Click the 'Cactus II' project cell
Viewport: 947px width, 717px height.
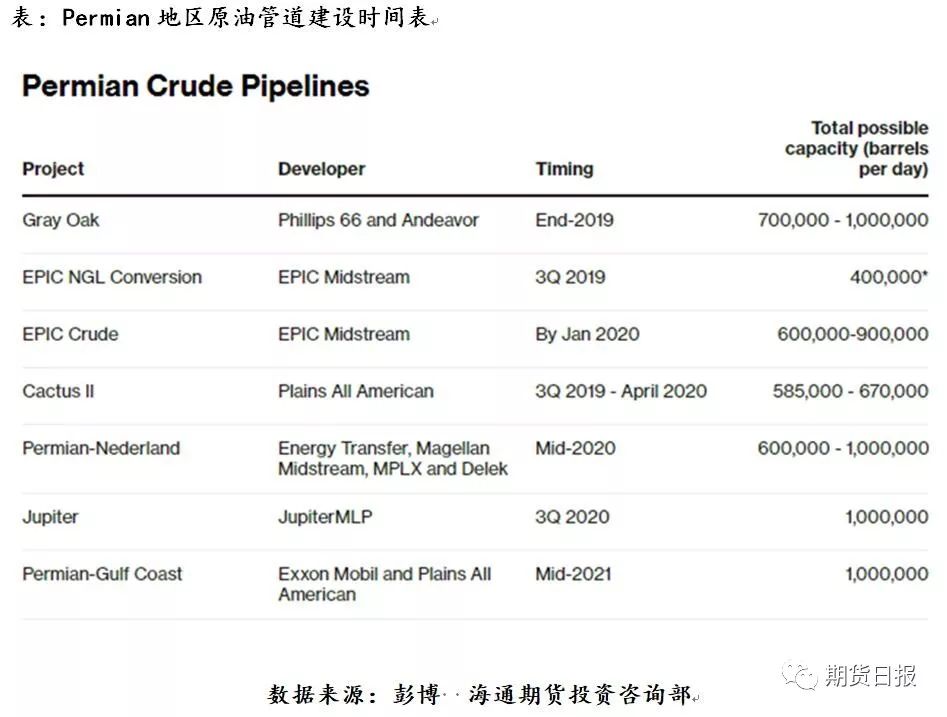[x=58, y=391]
